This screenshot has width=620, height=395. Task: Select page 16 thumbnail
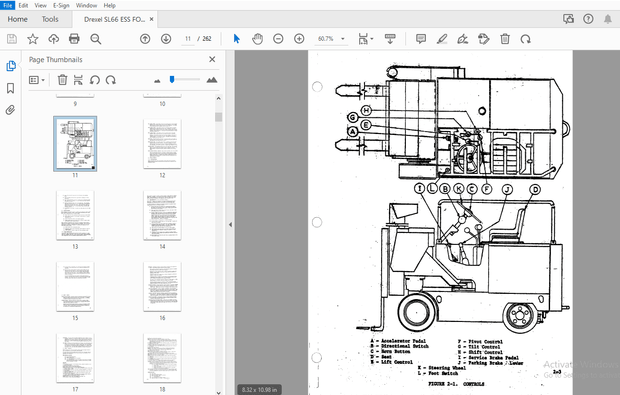(x=162, y=286)
